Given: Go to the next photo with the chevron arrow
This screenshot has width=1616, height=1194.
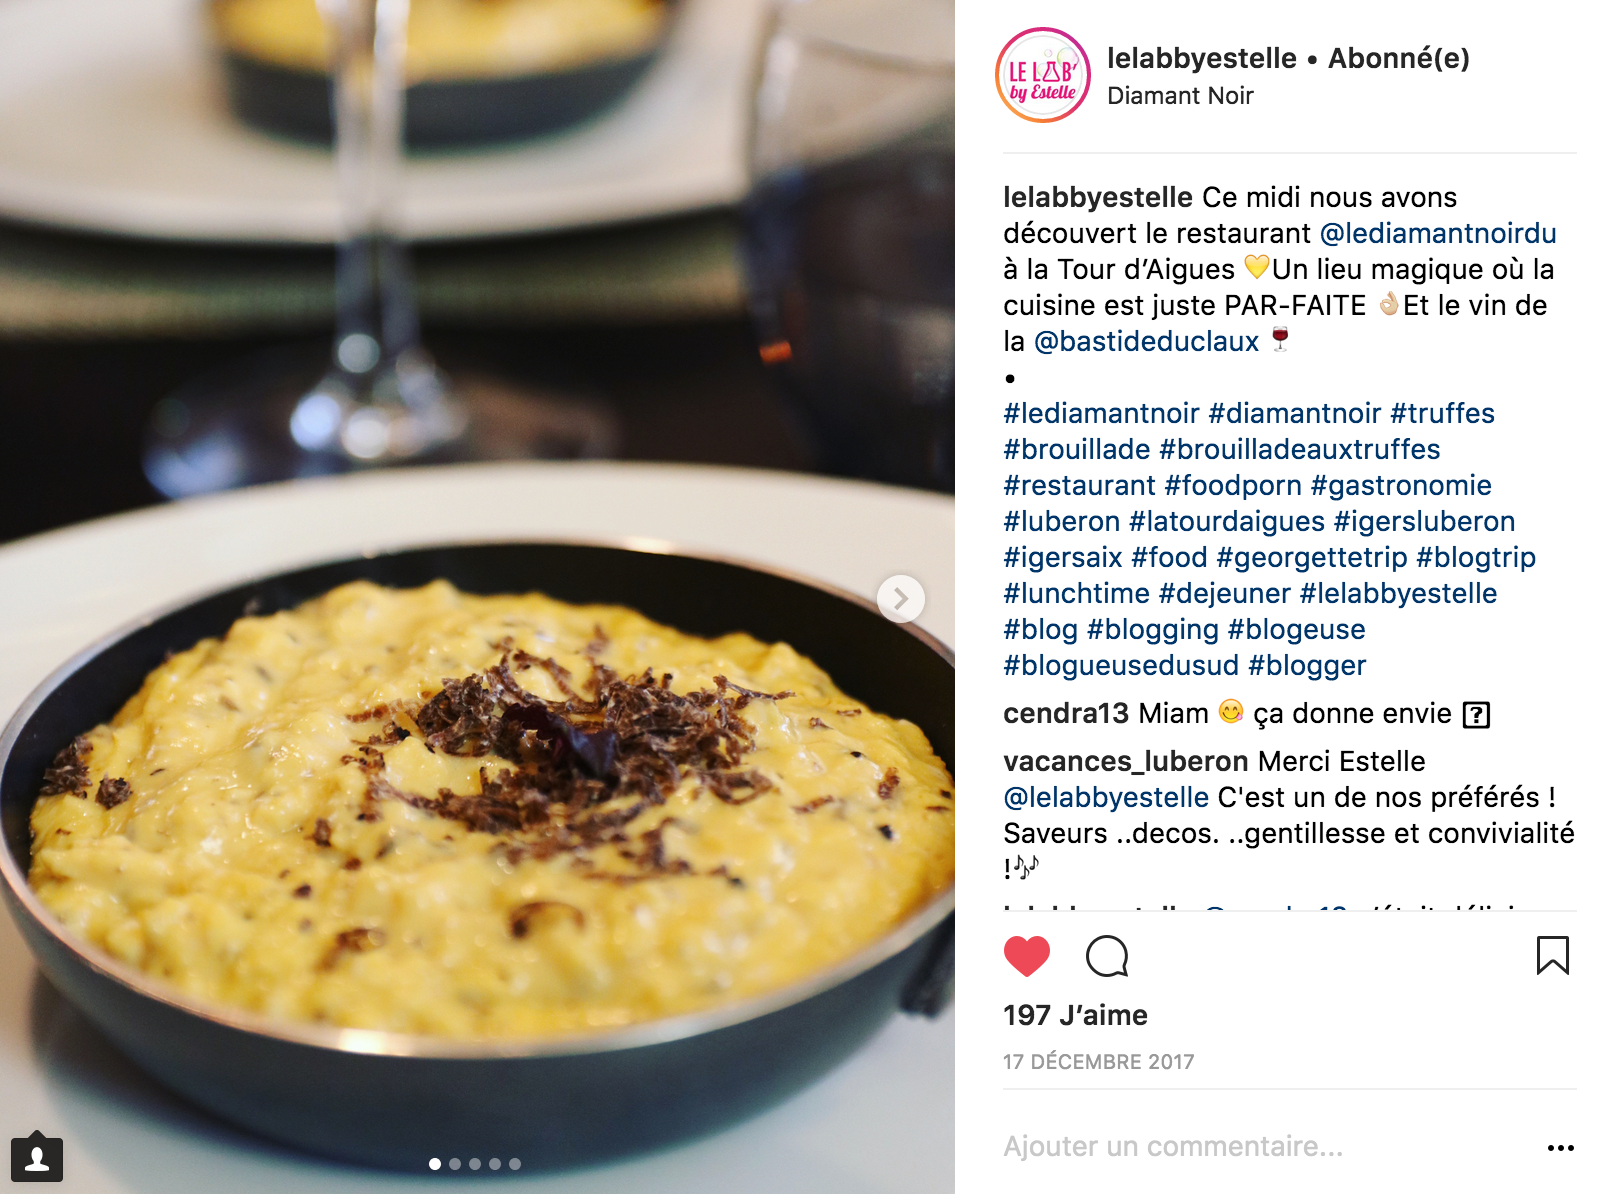Looking at the screenshot, I should coord(900,598).
